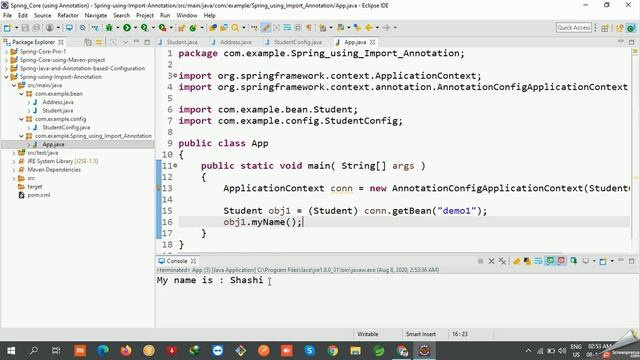
Task: Switch to Student.java editor tab
Action: click(182, 42)
